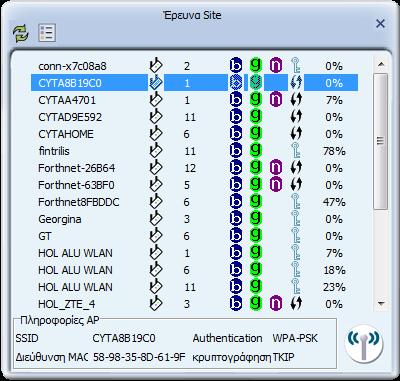Screen dimensions: 400x381
Task: Click the TKIP encryption value
Action: (x=283, y=357)
